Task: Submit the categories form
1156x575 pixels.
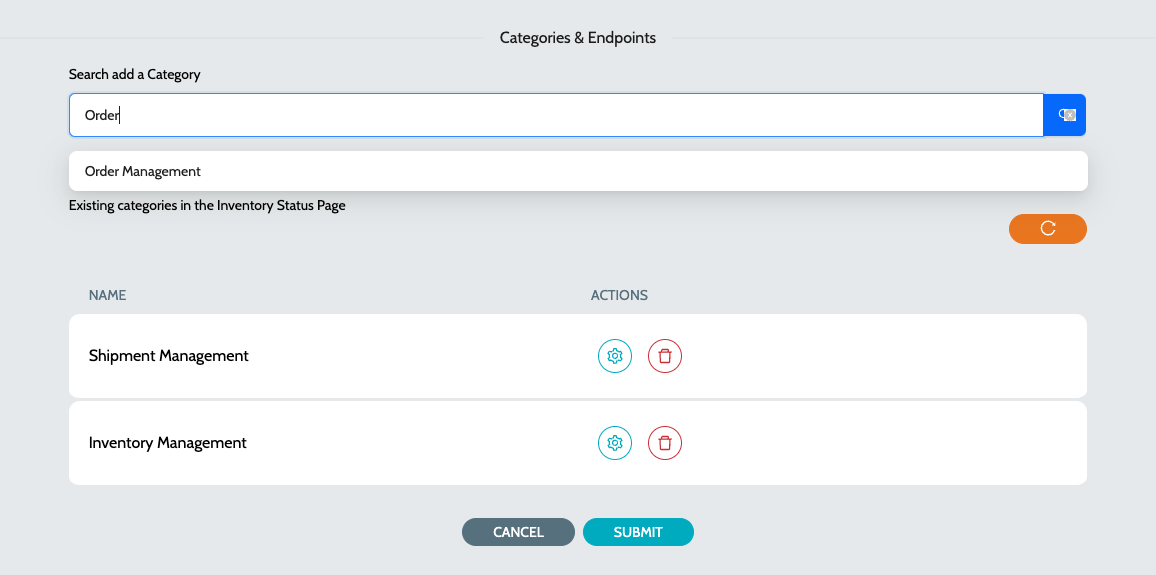Action: (x=638, y=532)
